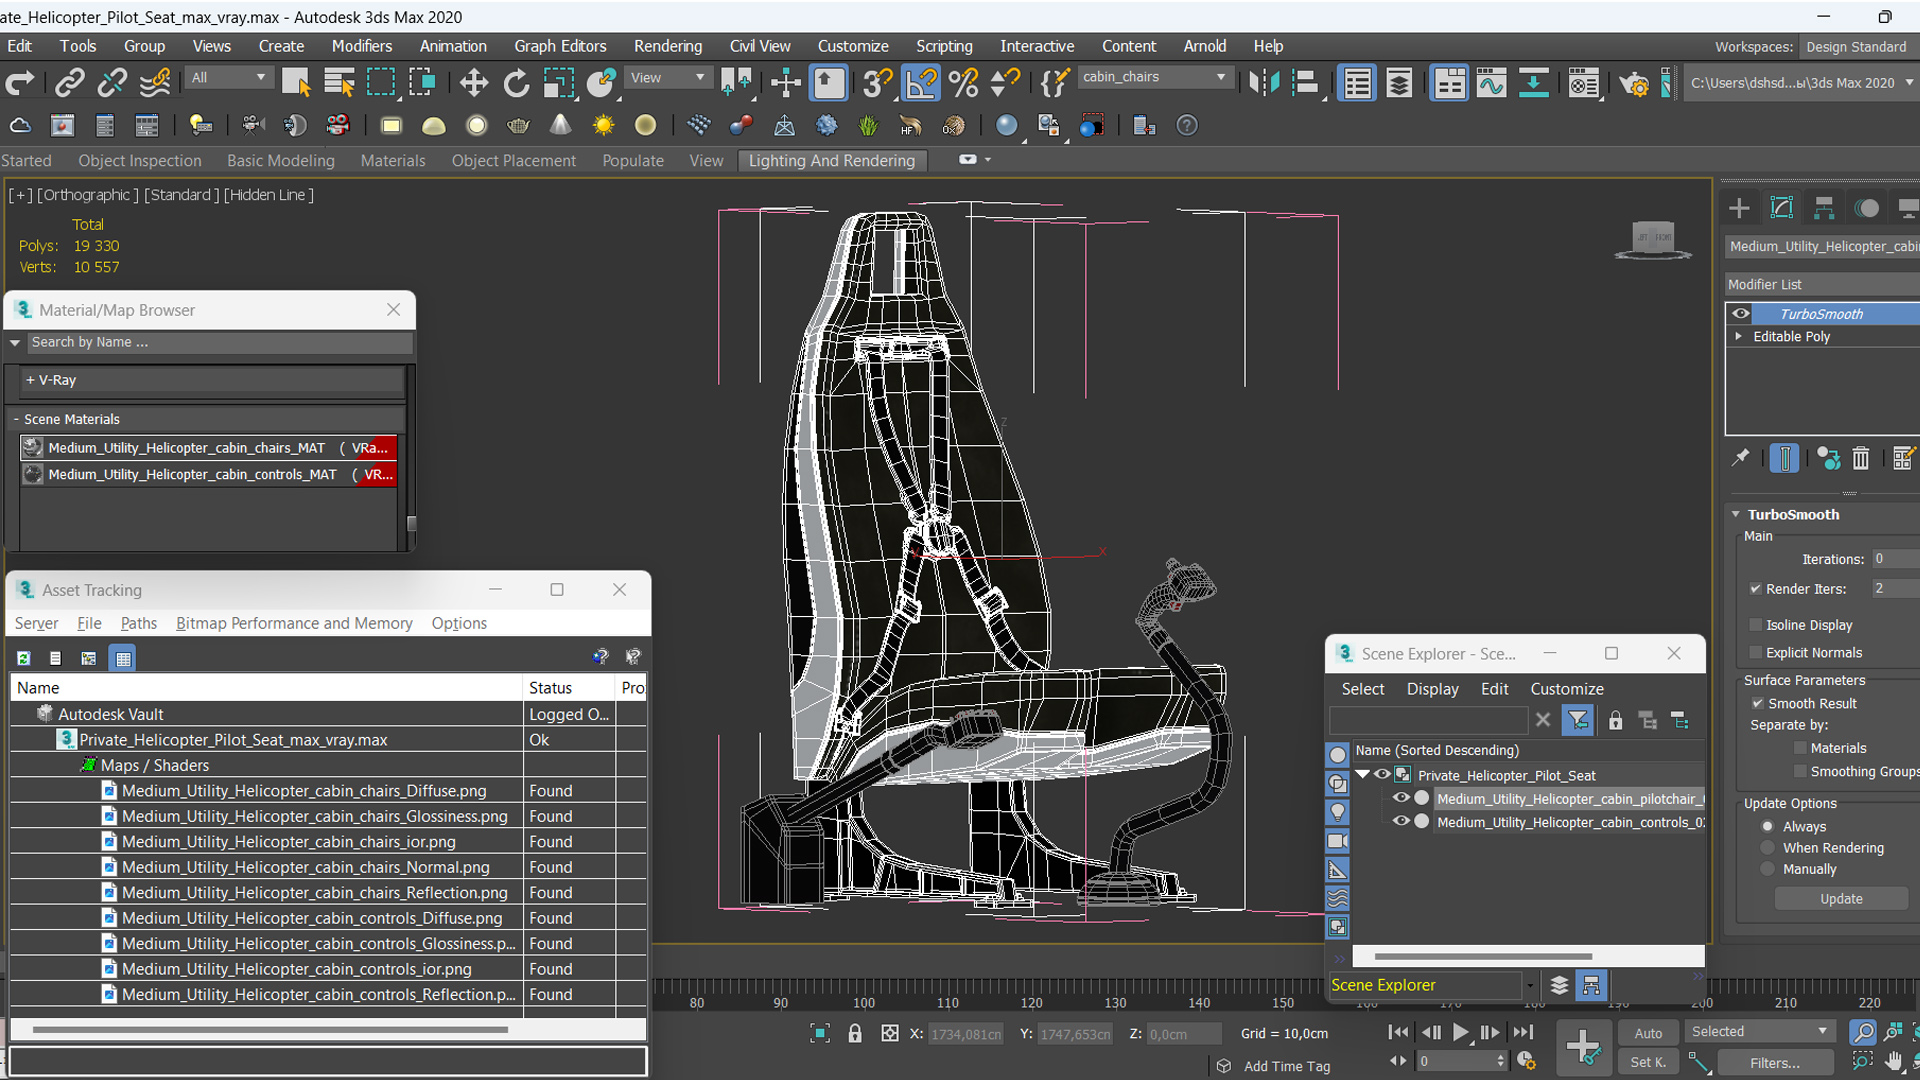Toggle the Auto key button
The image size is (1920, 1080).
[x=1648, y=1033]
